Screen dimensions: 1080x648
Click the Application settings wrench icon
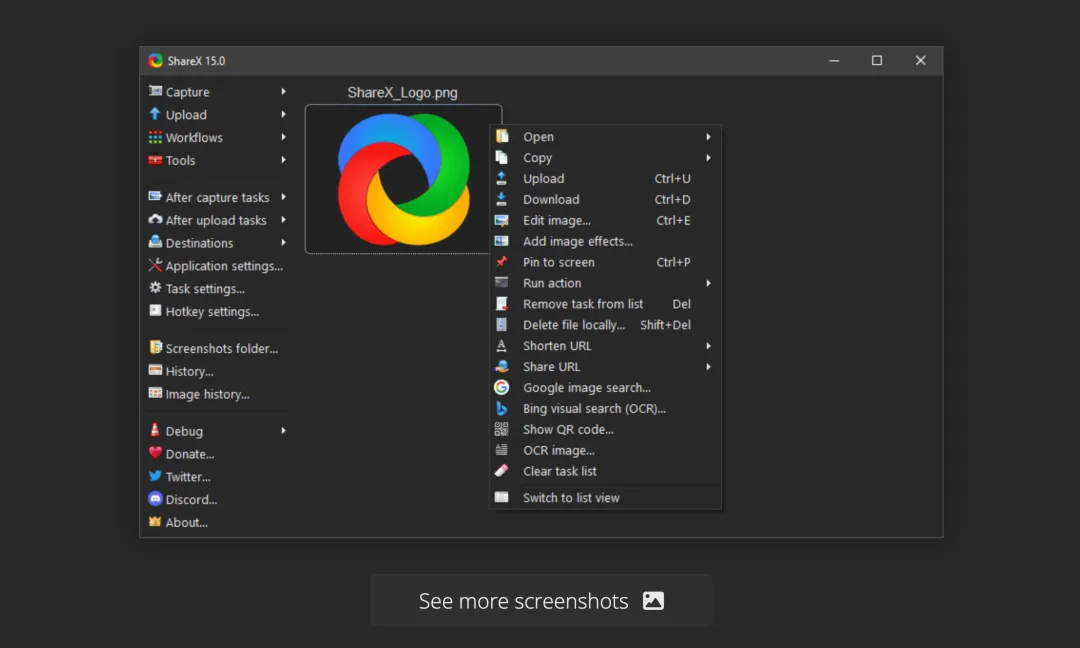pyautogui.click(x=155, y=265)
